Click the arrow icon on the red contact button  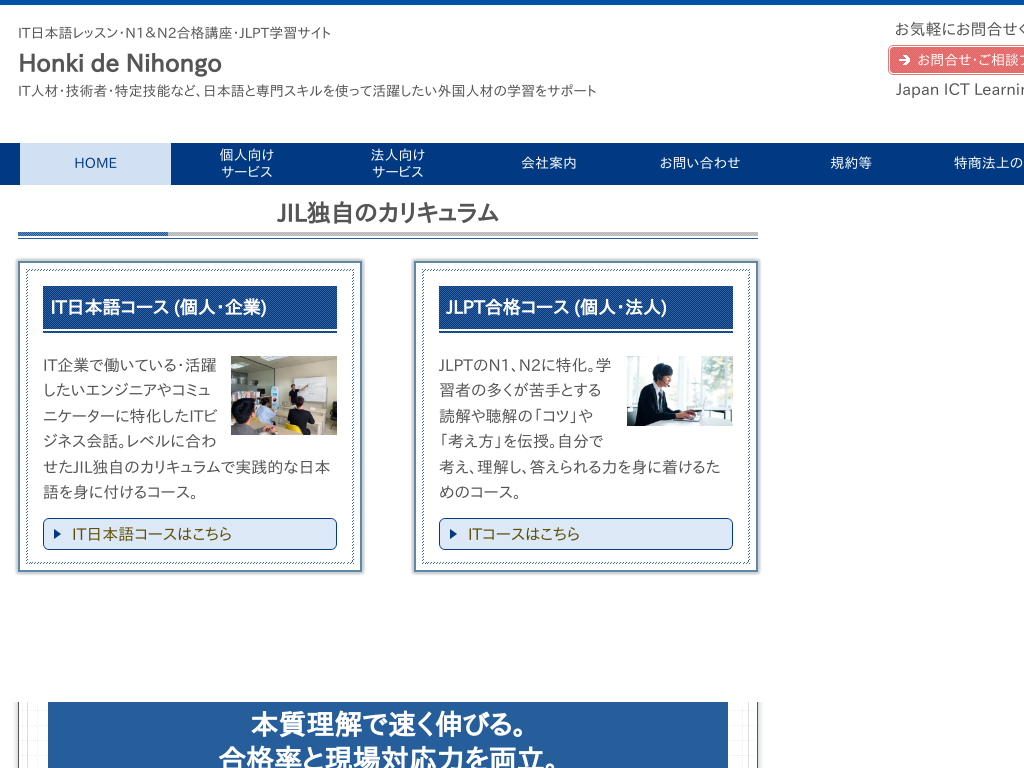pyautogui.click(x=903, y=60)
